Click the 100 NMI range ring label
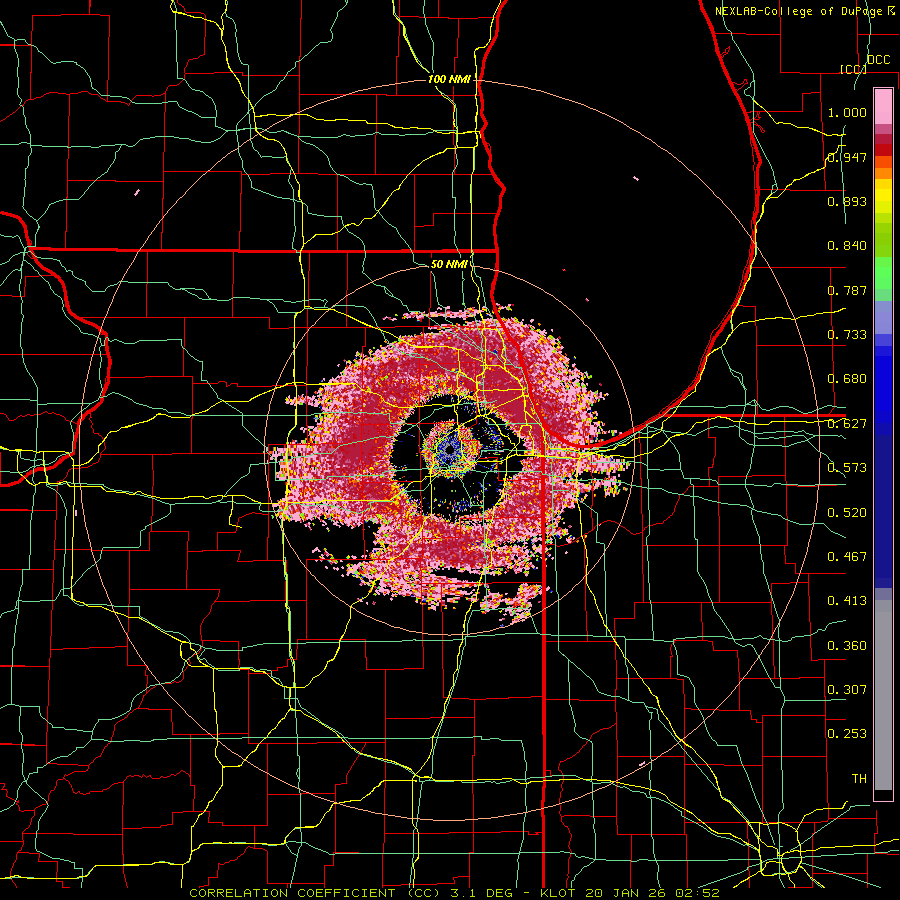 click(x=449, y=79)
